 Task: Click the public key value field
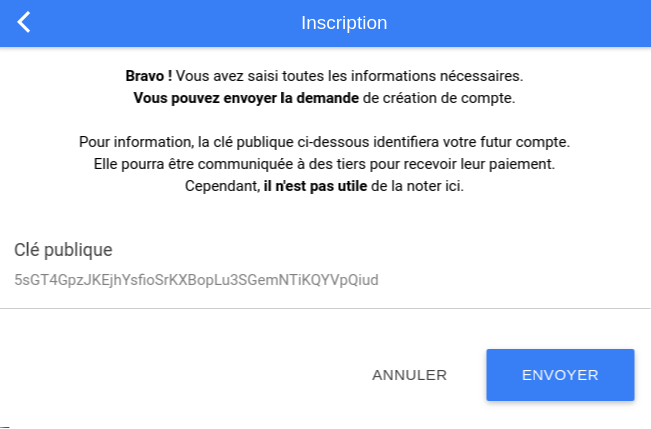coord(196,280)
